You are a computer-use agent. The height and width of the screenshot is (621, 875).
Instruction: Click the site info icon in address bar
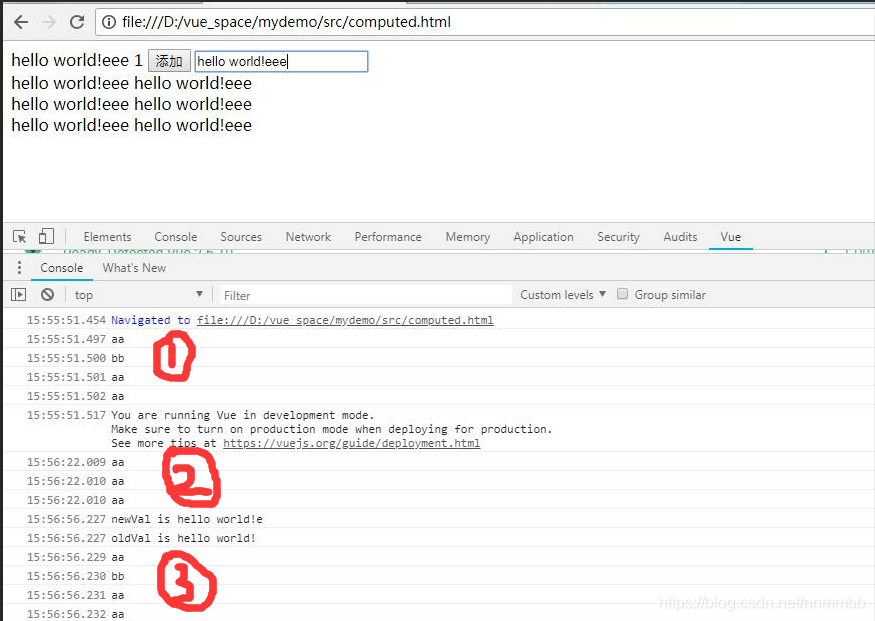[x=109, y=22]
